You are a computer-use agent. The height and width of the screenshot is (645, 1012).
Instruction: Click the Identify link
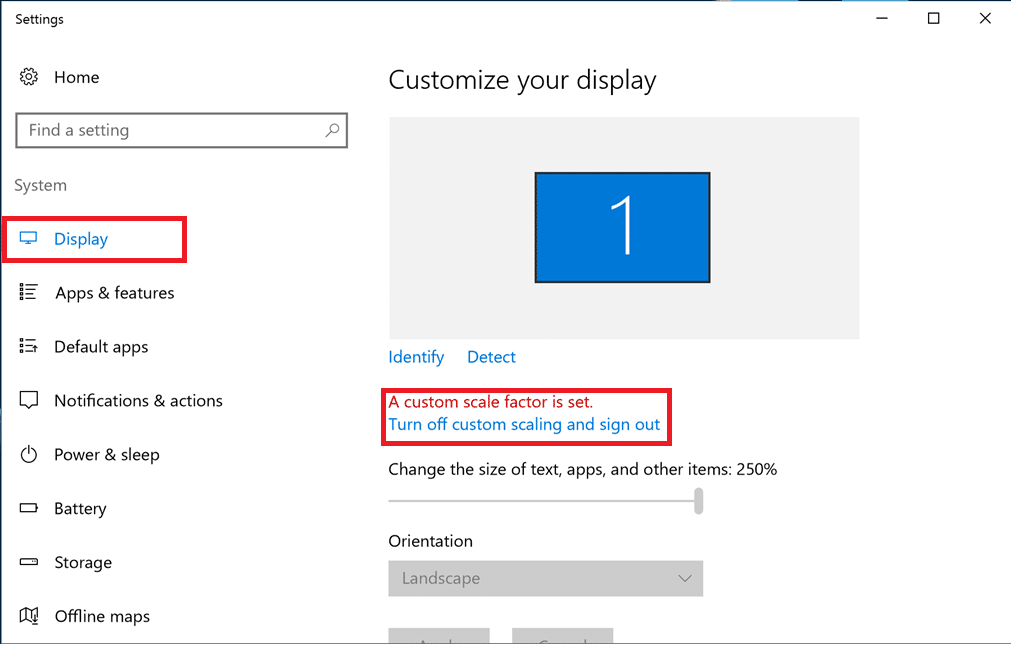(x=416, y=357)
